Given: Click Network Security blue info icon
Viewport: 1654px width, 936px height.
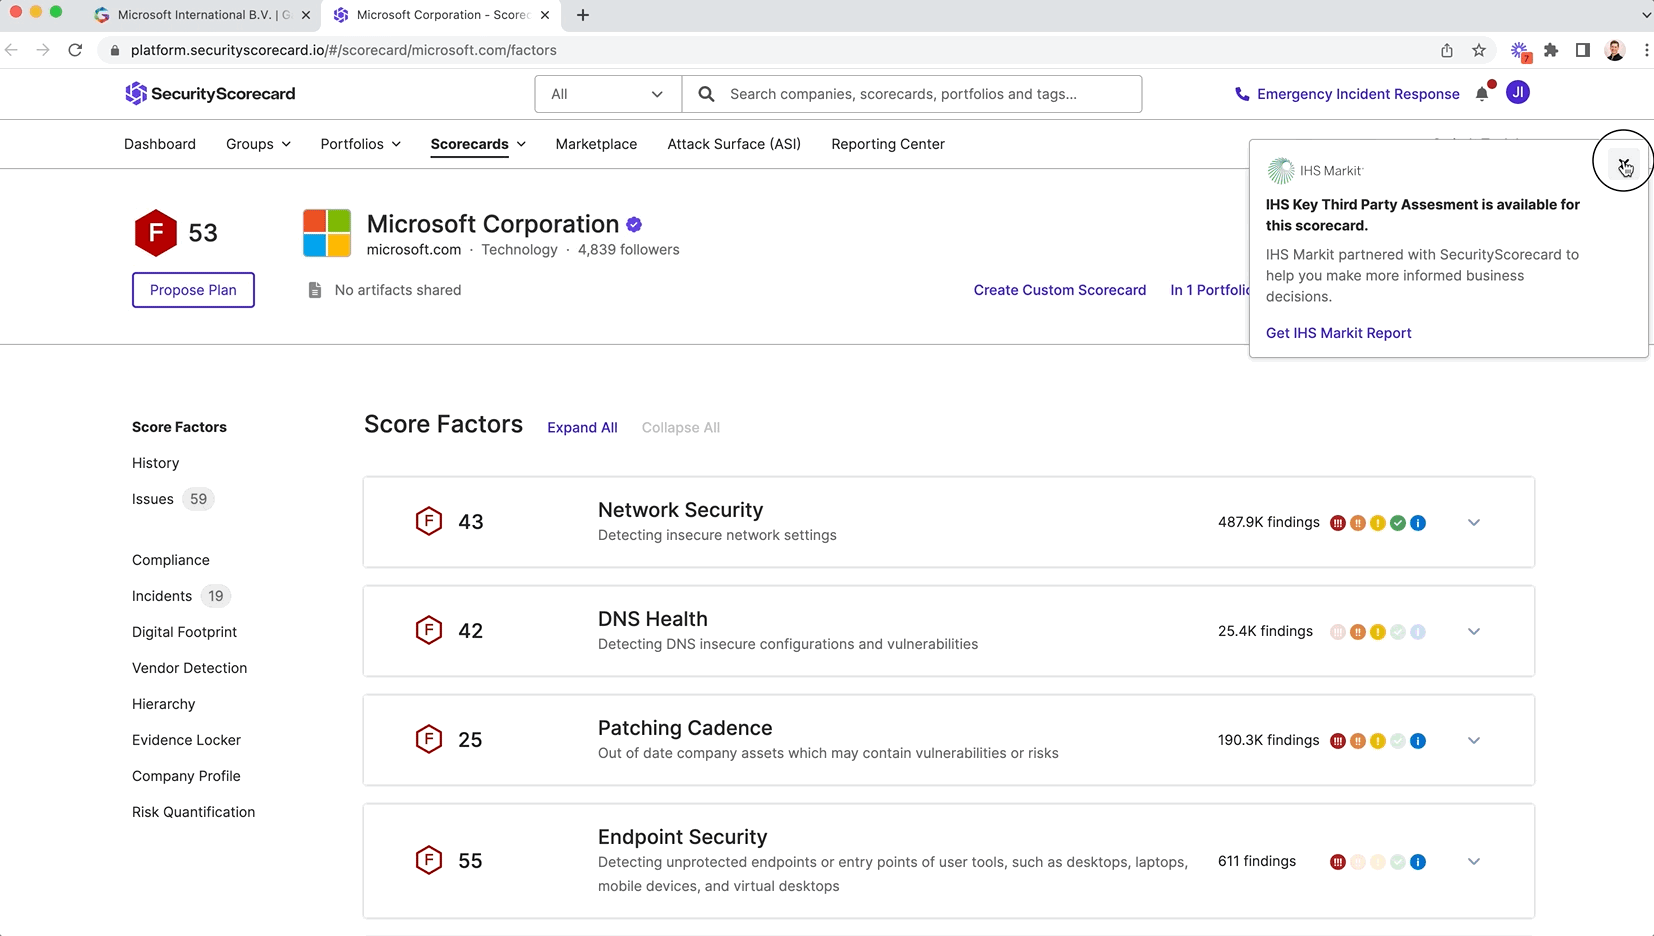Looking at the screenshot, I should (1418, 523).
